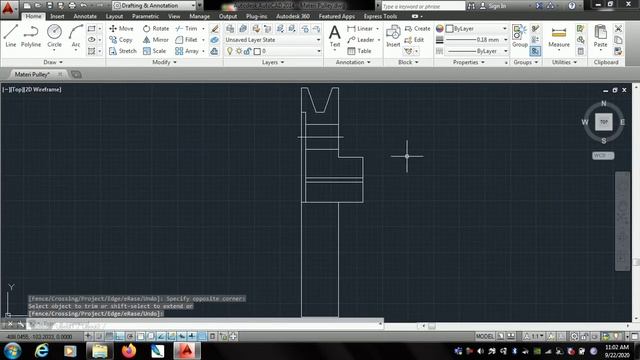640x360 pixels.
Task: Click the Stretch tool
Action: click(123, 51)
